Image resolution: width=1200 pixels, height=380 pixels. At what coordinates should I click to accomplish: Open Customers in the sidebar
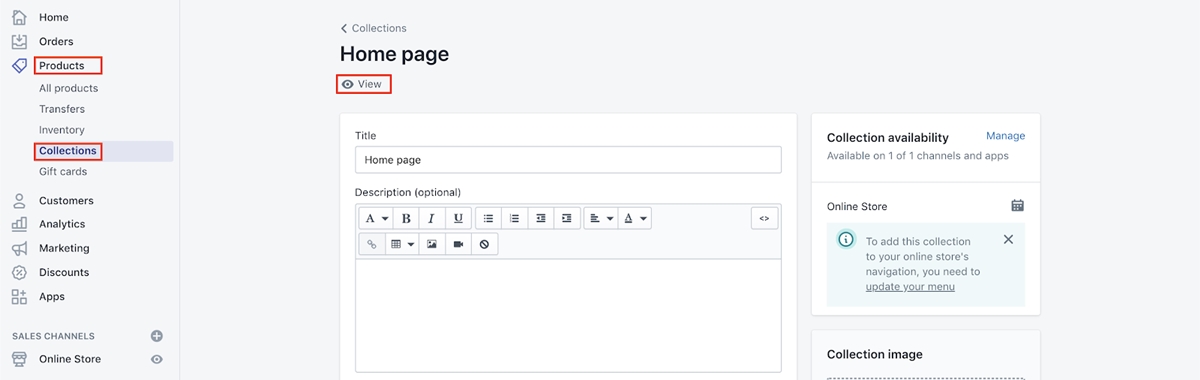point(66,200)
